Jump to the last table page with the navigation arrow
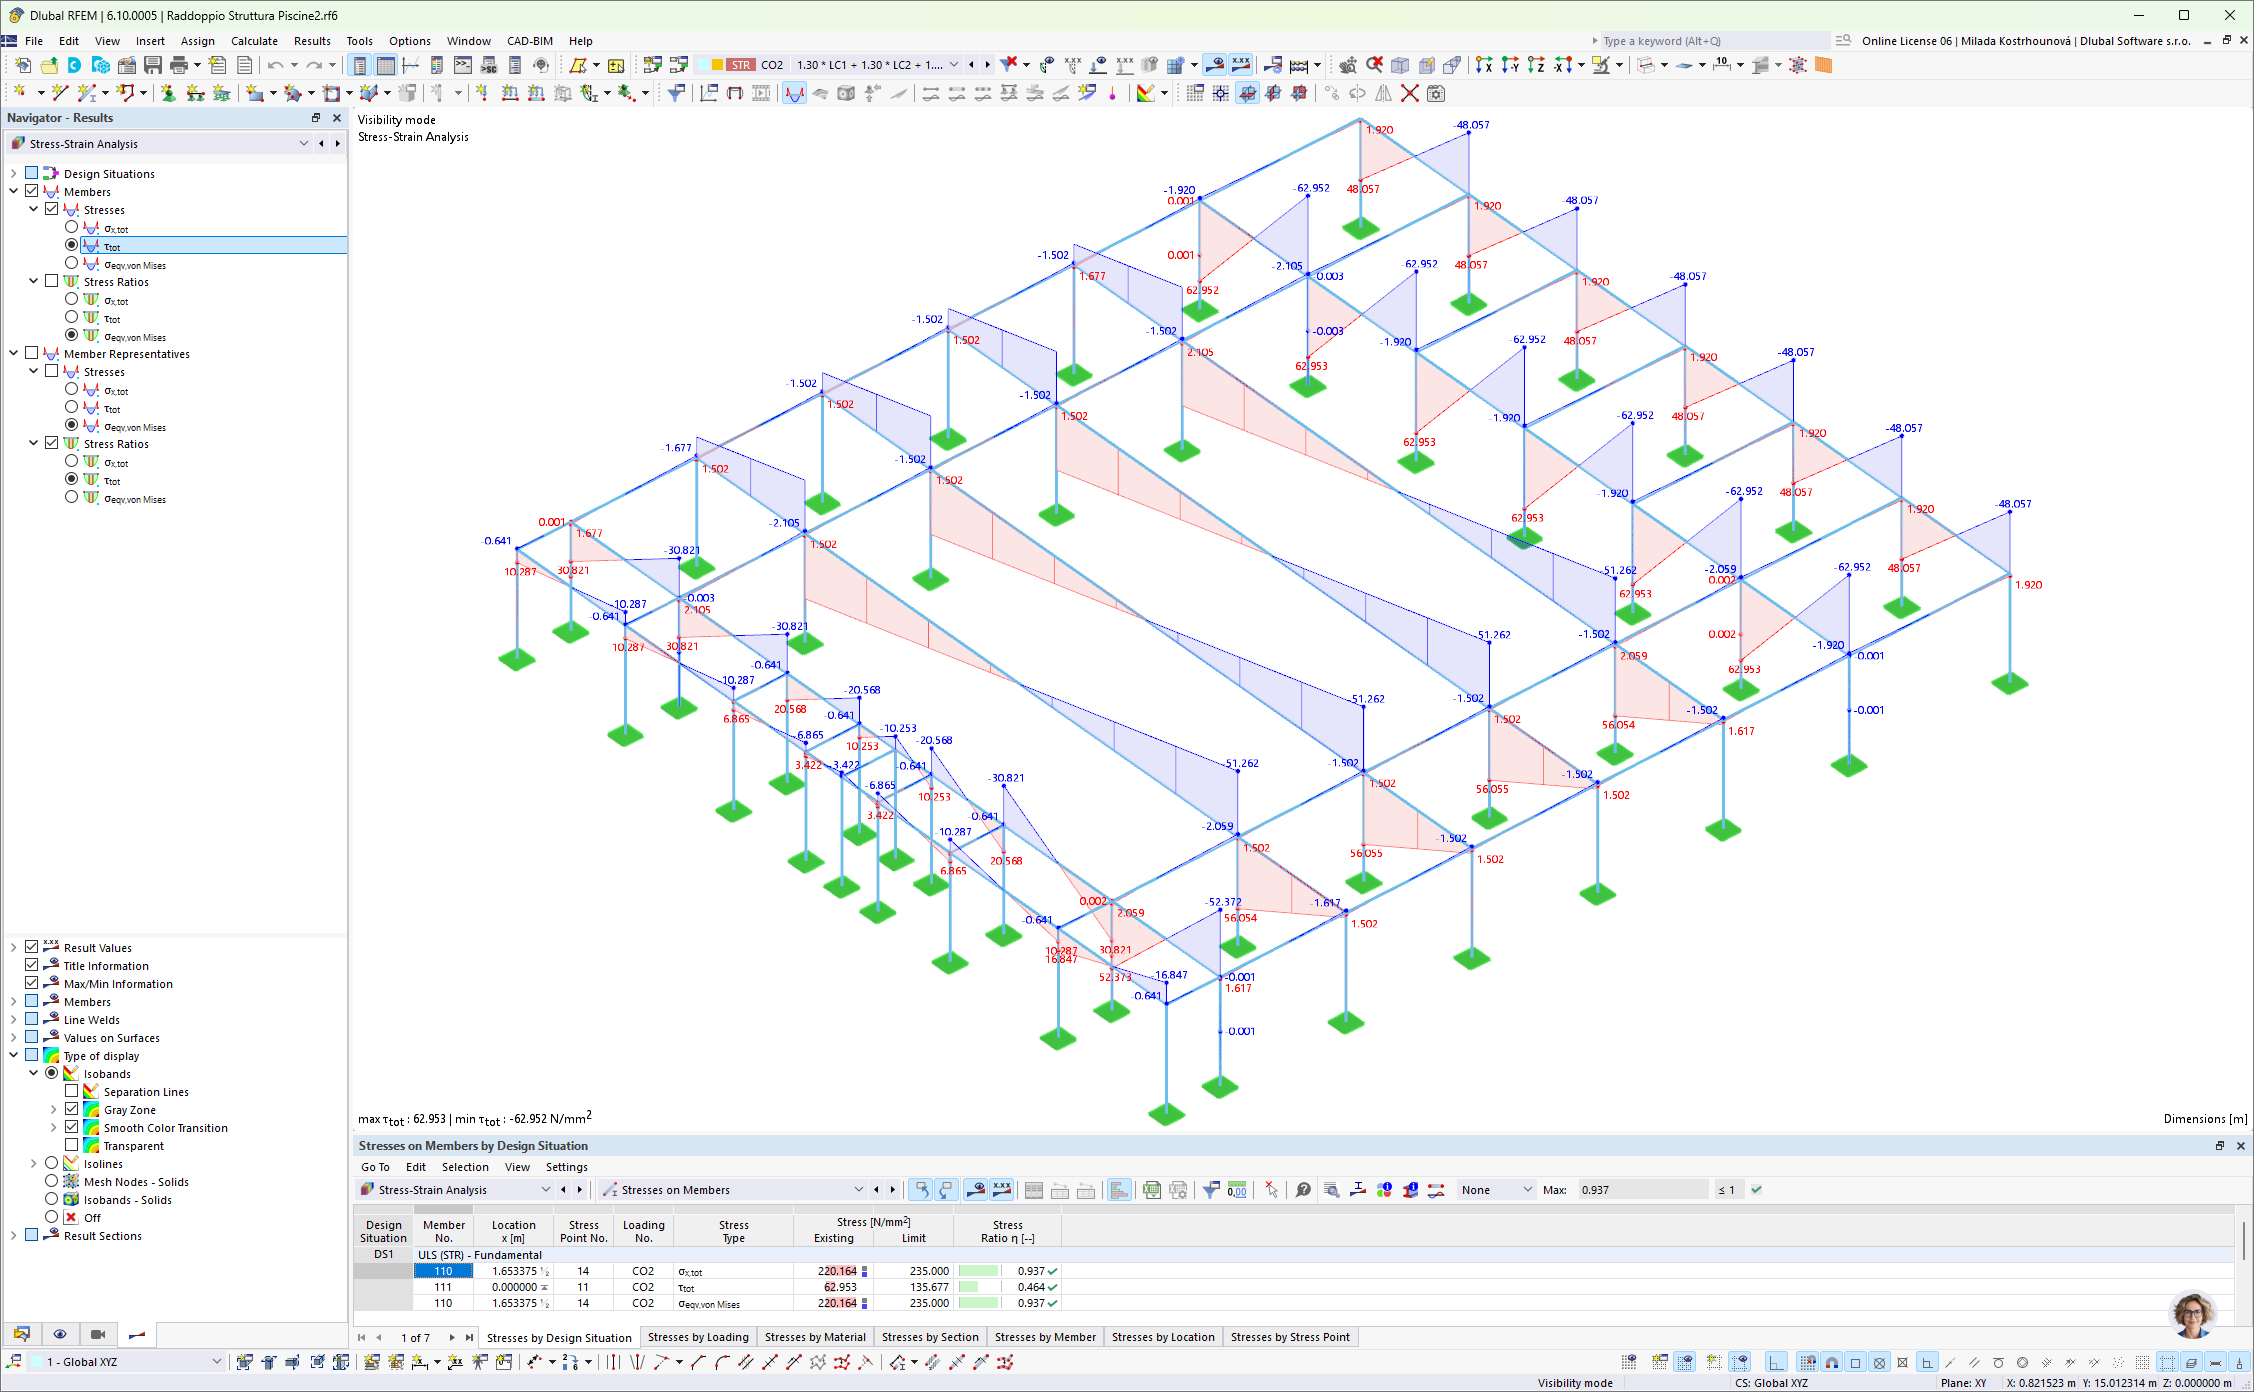 [x=469, y=1337]
